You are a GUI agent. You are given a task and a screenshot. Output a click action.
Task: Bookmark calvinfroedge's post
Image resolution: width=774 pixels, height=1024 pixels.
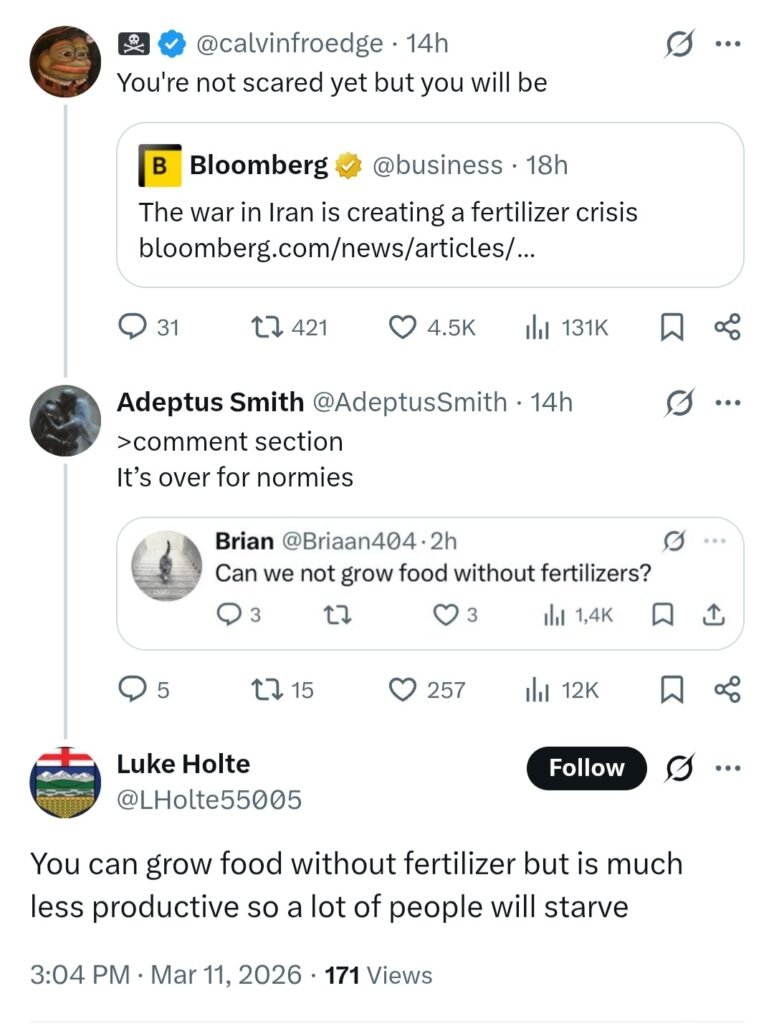(x=670, y=327)
